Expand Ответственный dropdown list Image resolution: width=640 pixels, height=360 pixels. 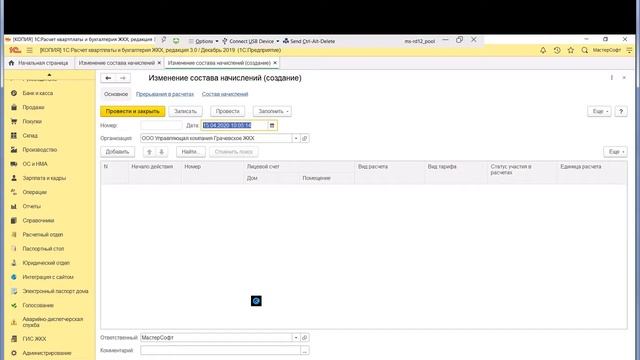[296, 338]
